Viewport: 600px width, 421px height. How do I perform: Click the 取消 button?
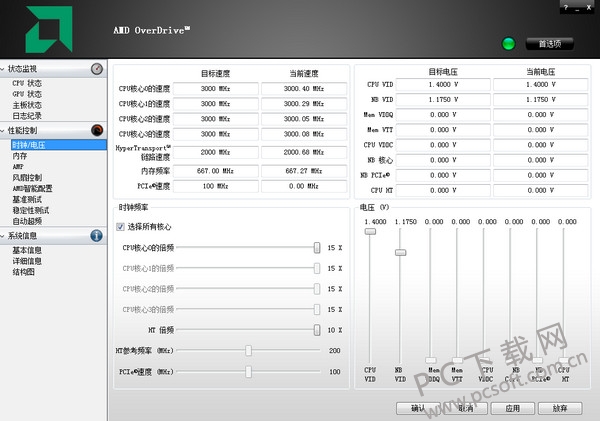coord(466,408)
